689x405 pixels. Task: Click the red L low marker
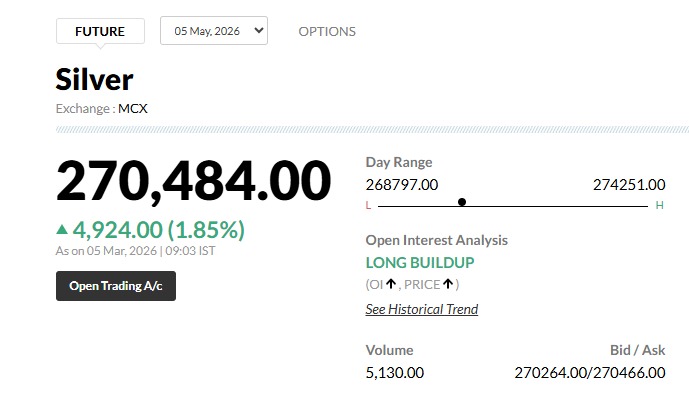[368, 205]
